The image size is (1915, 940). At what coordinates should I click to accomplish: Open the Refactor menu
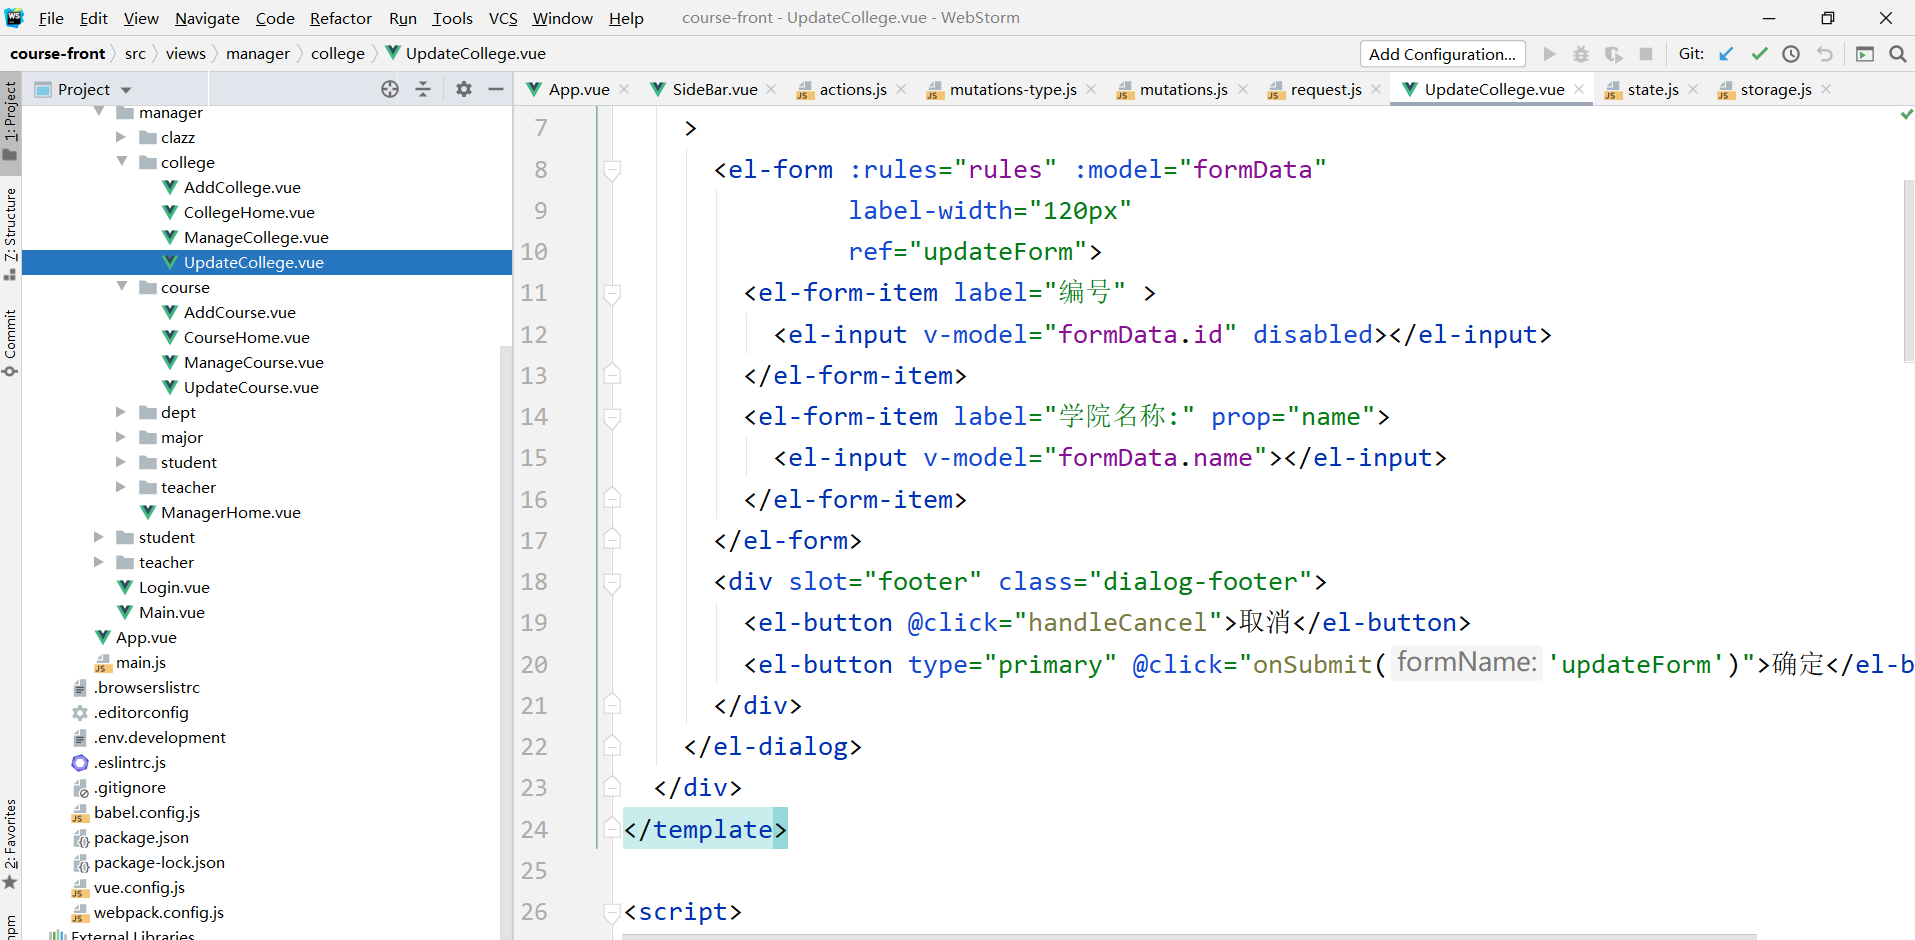tap(340, 18)
